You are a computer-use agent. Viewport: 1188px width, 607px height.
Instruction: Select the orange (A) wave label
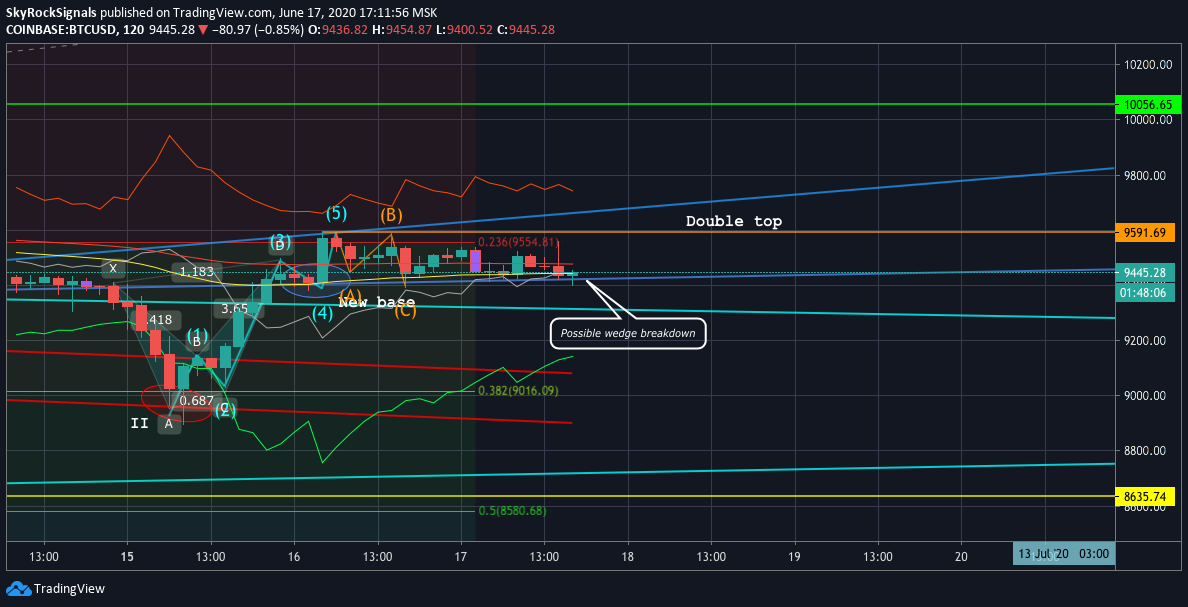tap(349, 296)
